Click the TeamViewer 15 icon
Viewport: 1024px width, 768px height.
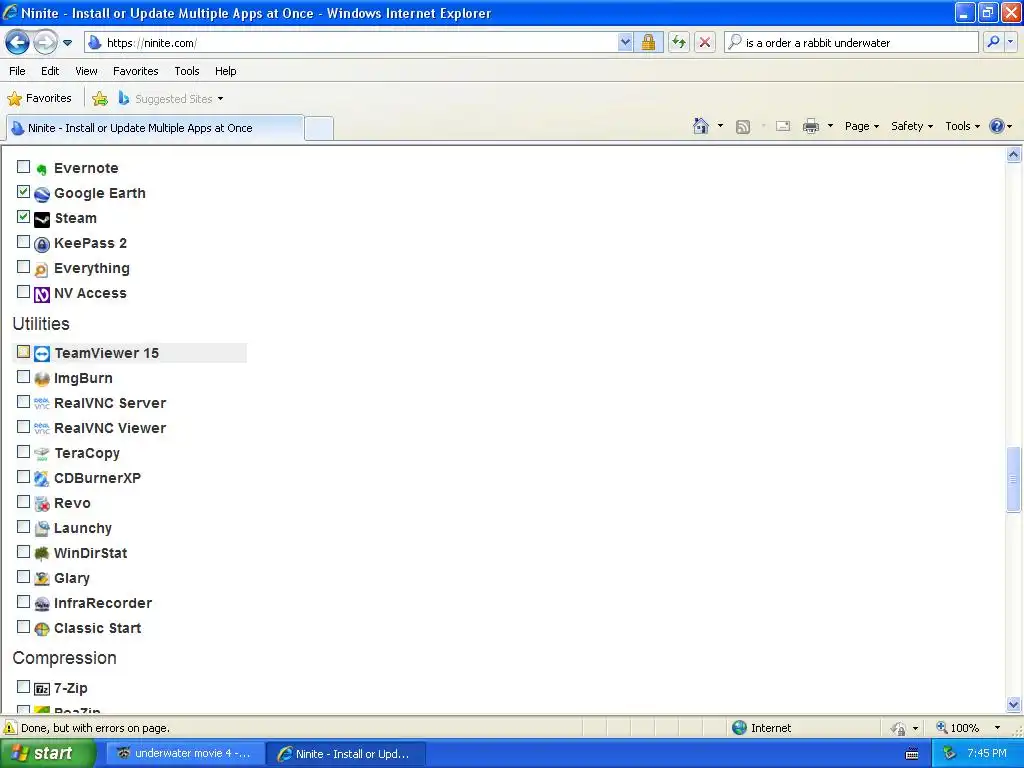point(42,354)
